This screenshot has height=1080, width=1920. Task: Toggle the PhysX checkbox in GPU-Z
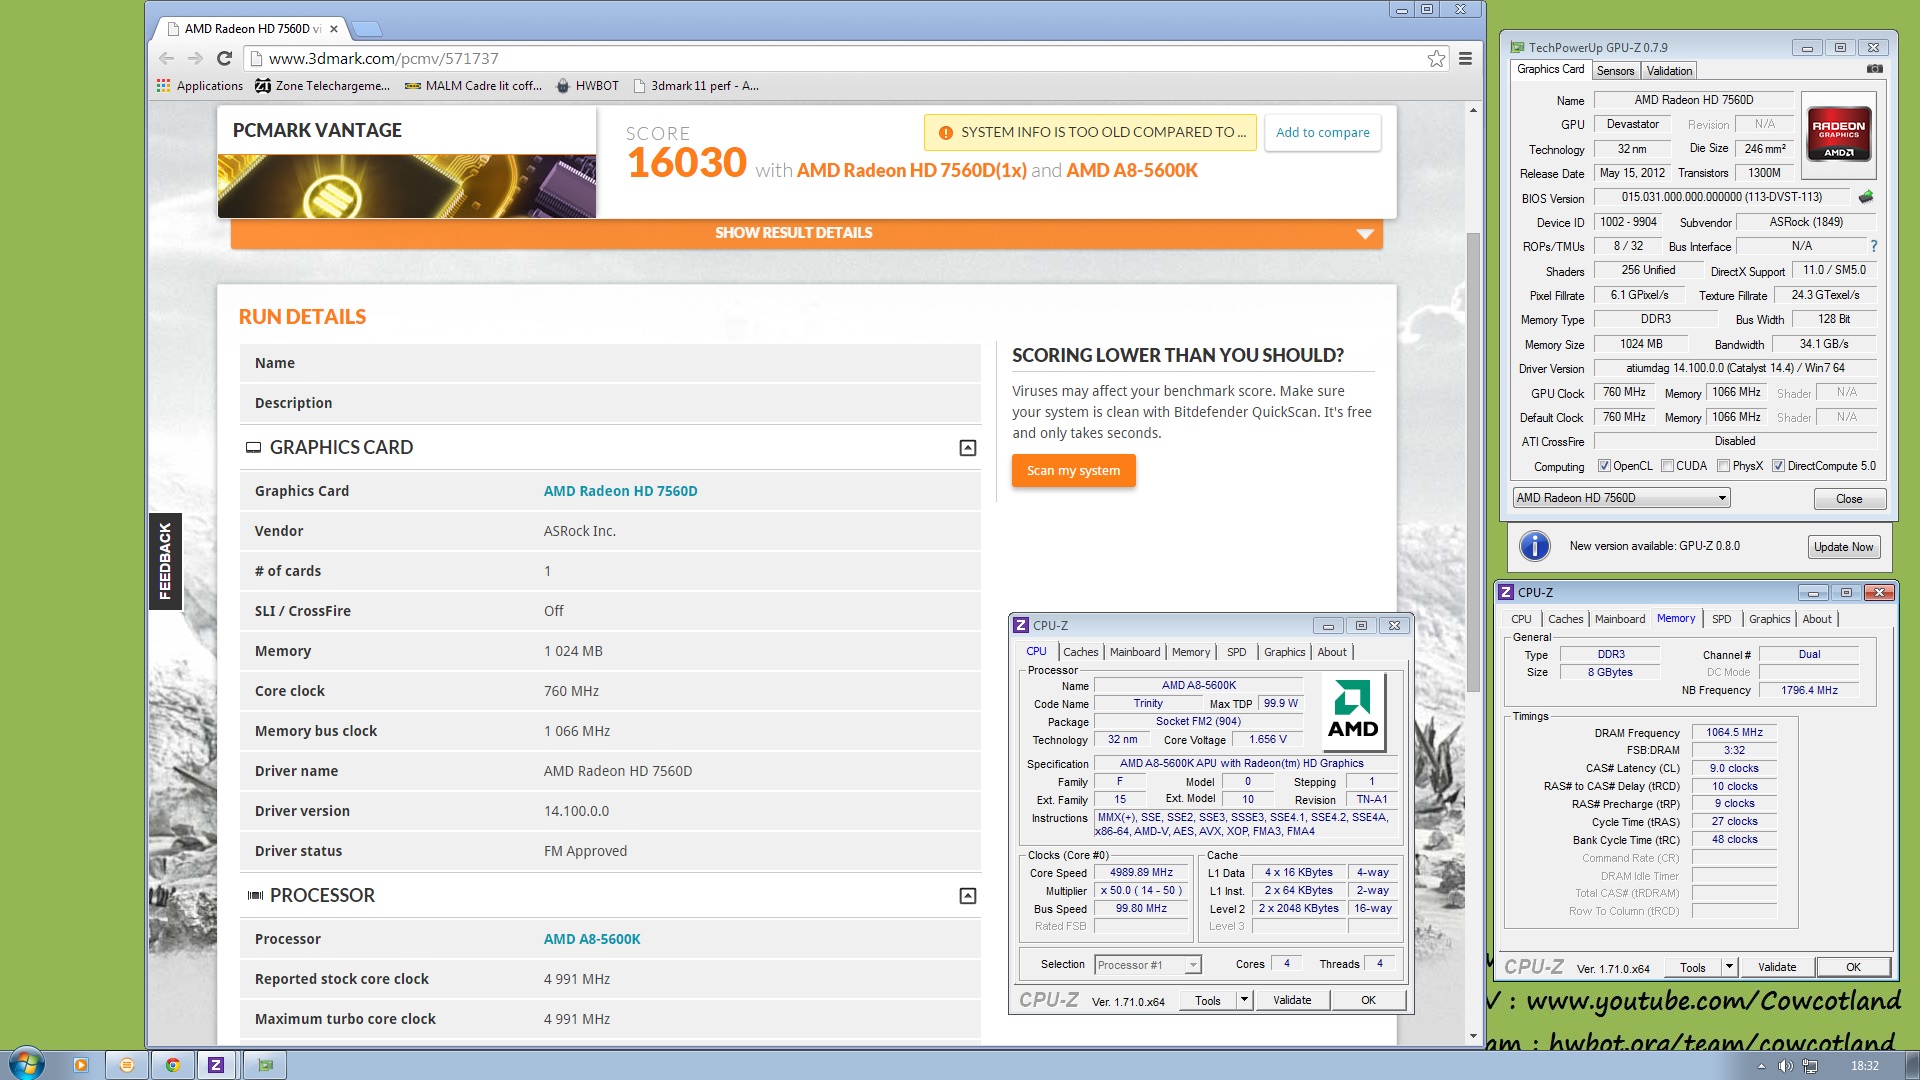tap(1723, 466)
